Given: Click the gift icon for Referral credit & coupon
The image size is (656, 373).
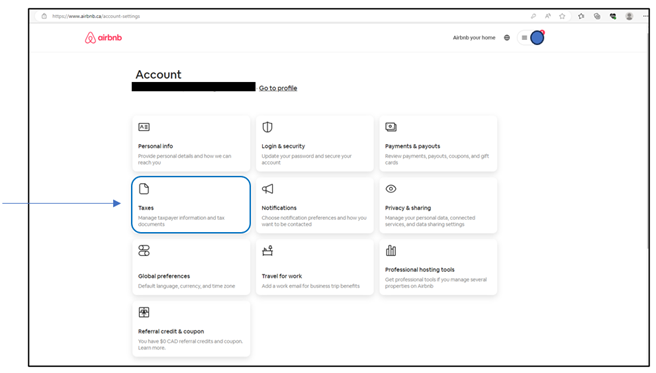Looking at the screenshot, I should click(x=144, y=312).
